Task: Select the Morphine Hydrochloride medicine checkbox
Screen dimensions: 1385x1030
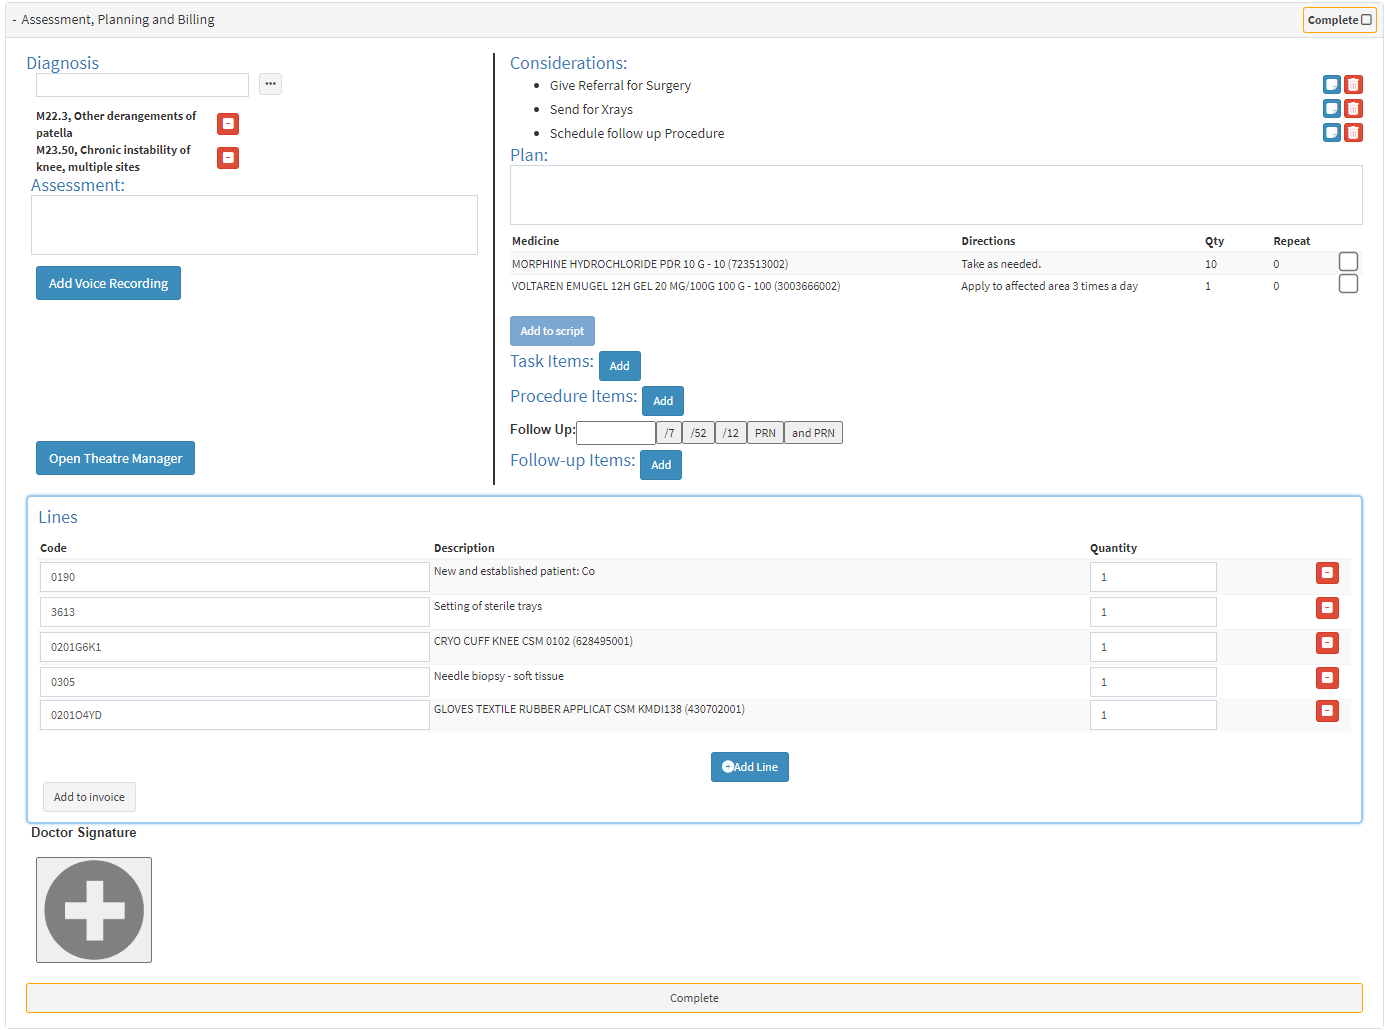Action: [1348, 262]
